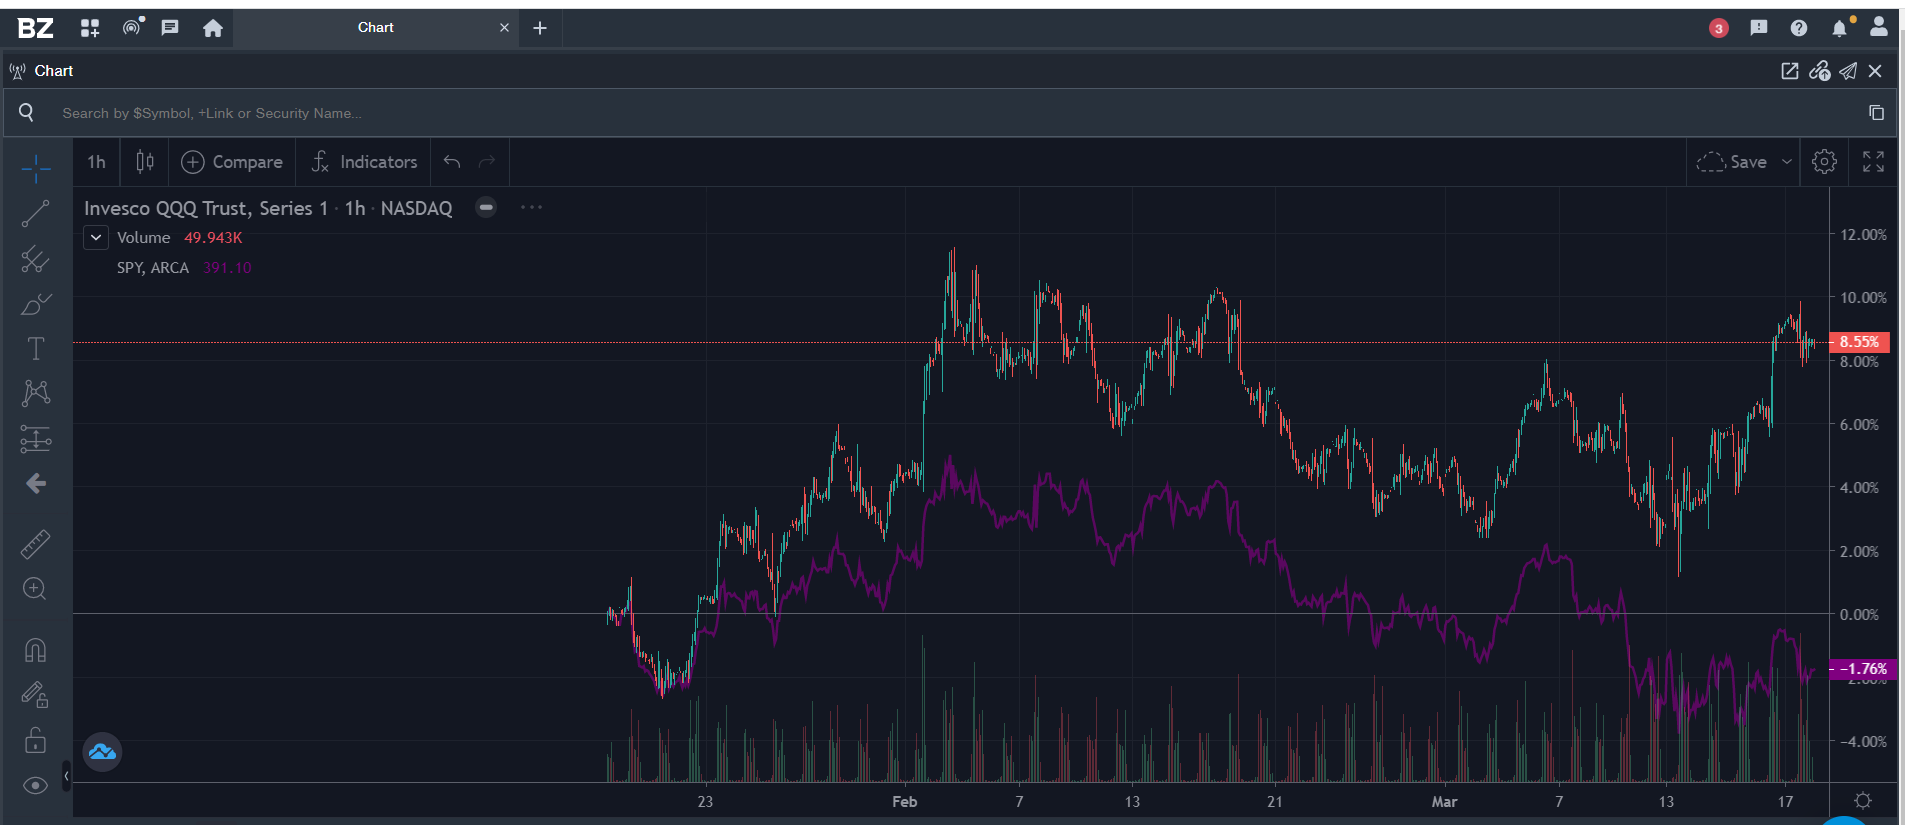This screenshot has width=1905, height=825.
Task: Open the Indicators dialog
Action: (364, 162)
